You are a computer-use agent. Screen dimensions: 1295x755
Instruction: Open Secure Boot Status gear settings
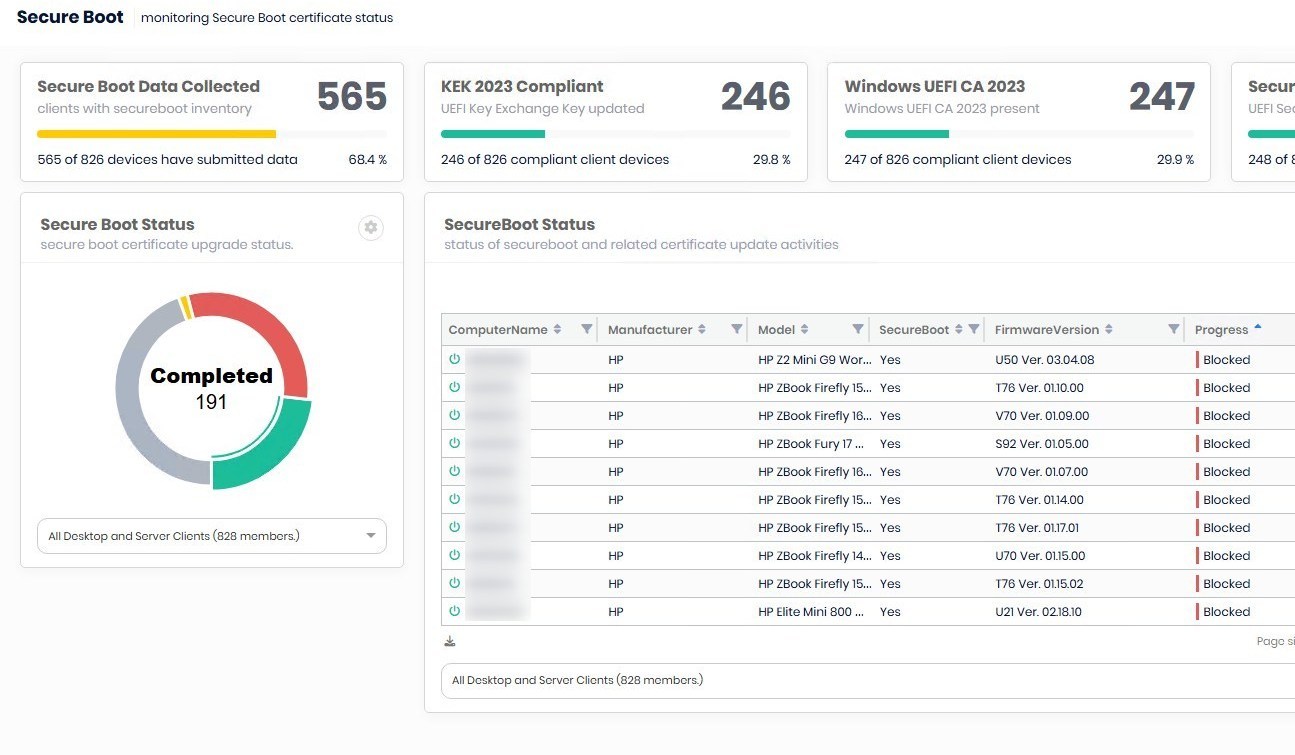[371, 228]
